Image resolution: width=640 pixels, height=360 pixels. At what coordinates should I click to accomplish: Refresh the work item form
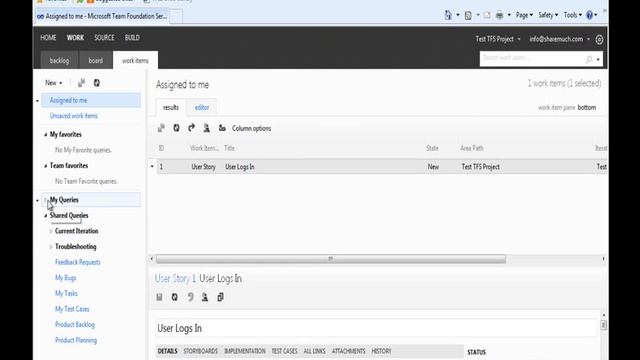(x=175, y=297)
